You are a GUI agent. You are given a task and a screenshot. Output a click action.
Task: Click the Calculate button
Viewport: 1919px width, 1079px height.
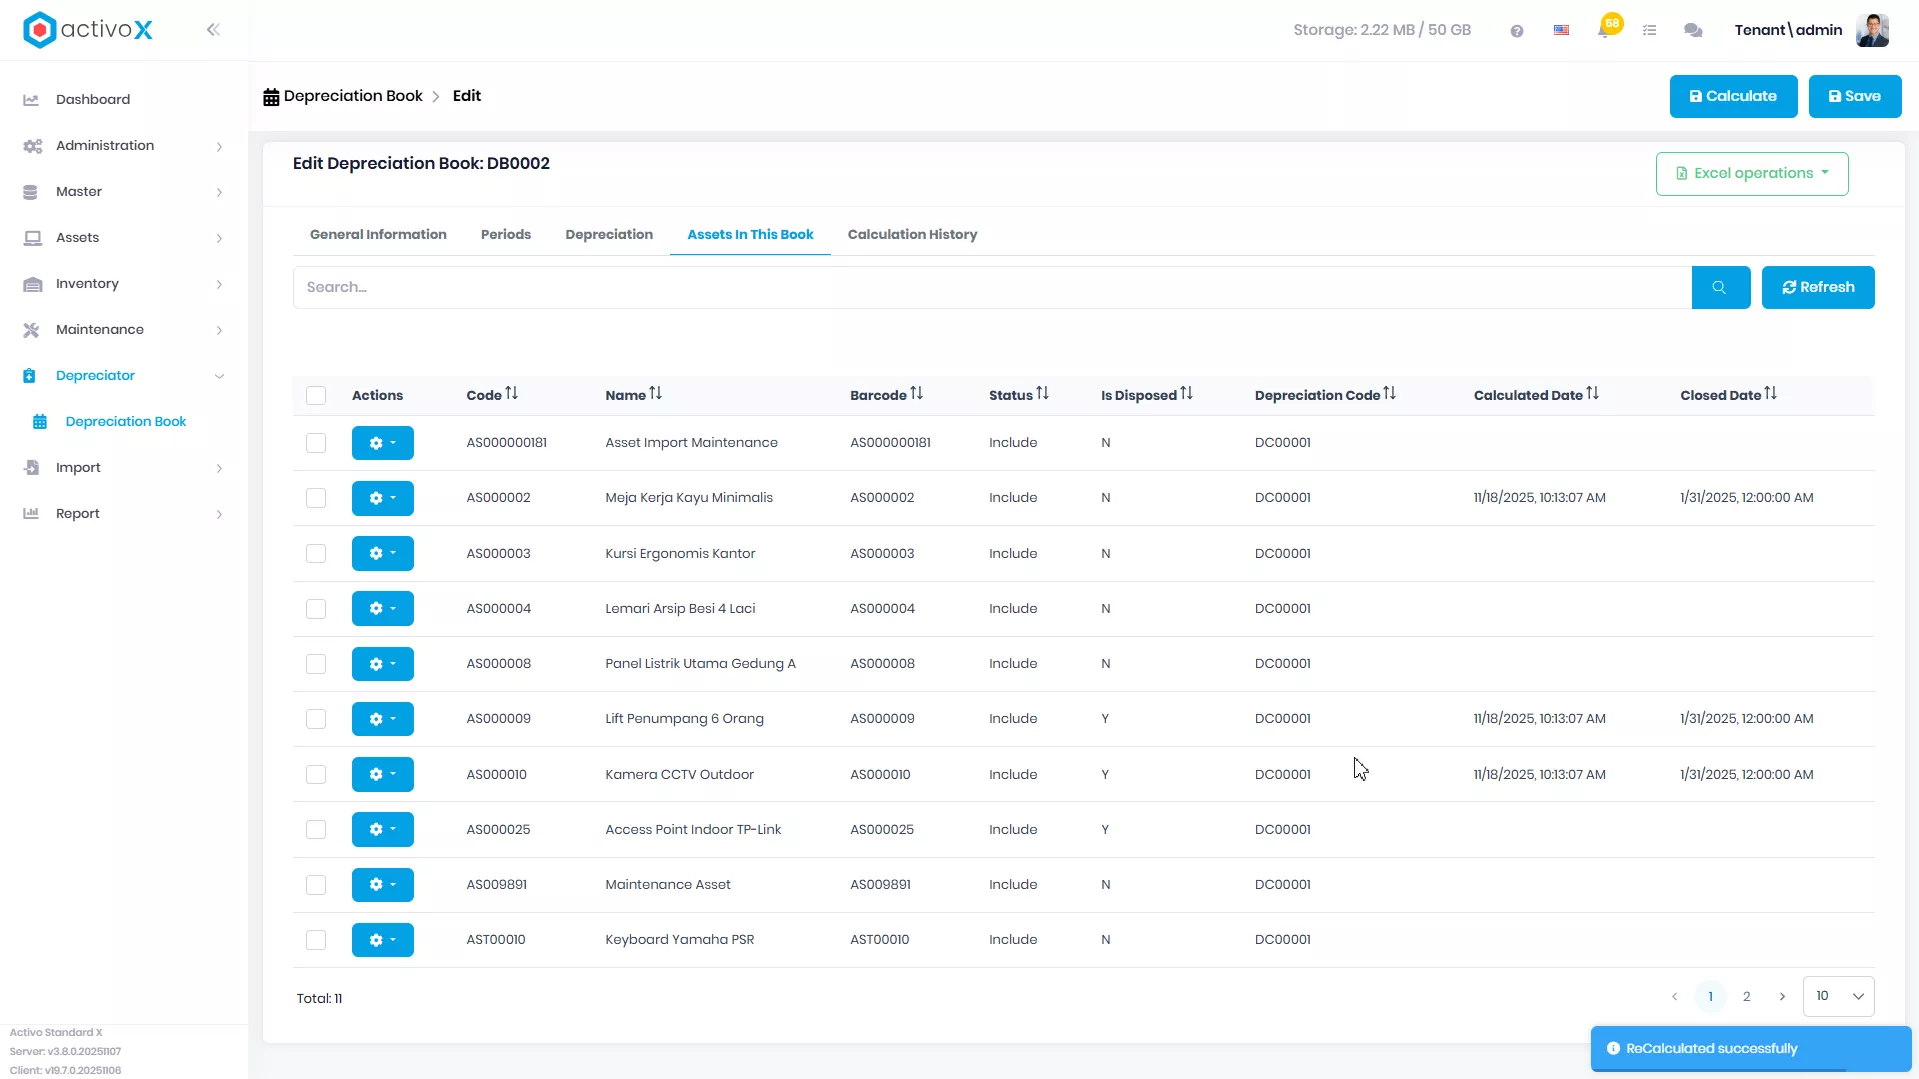tap(1733, 97)
